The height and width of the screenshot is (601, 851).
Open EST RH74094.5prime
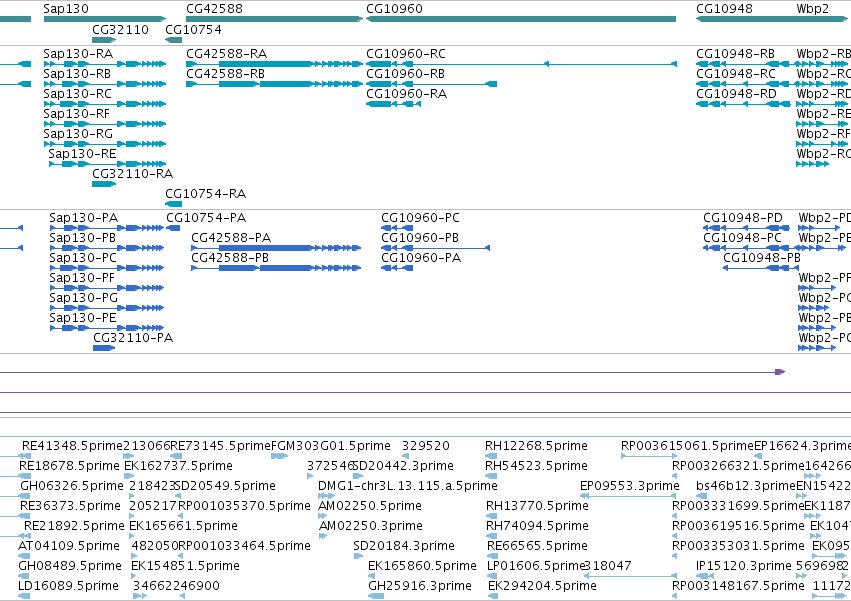coord(537,527)
